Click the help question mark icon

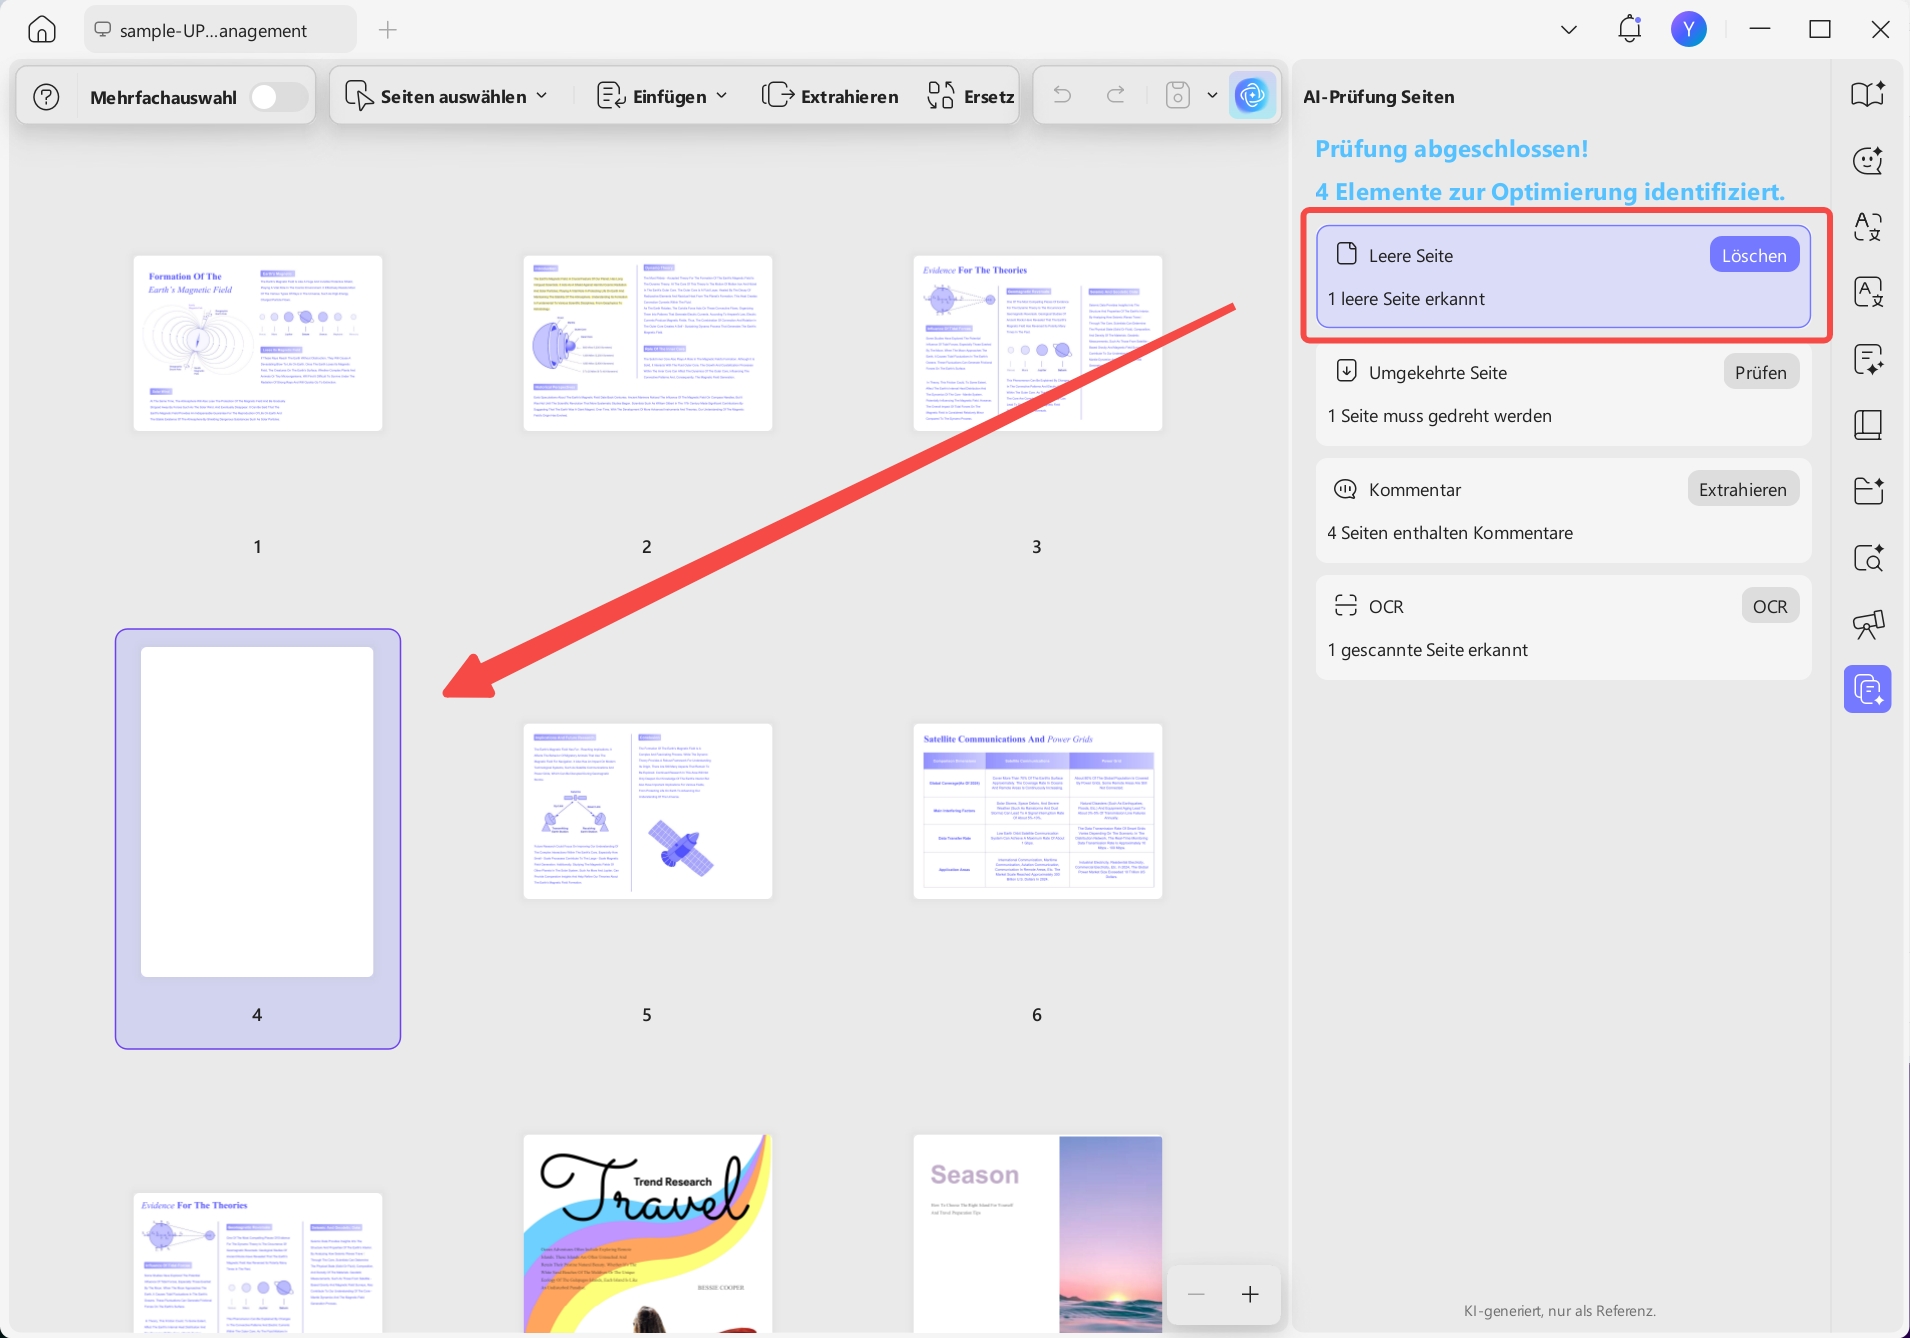(x=46, y=97)
